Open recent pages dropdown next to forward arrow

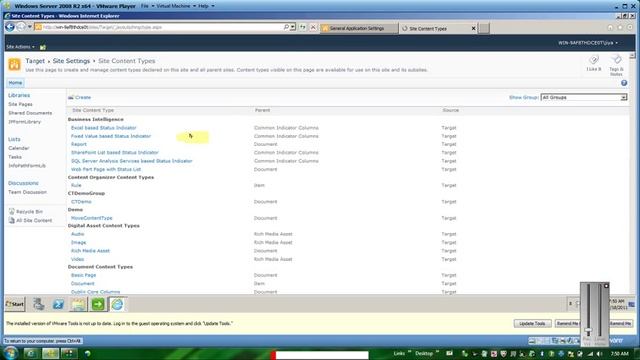[x=29, y=27]
